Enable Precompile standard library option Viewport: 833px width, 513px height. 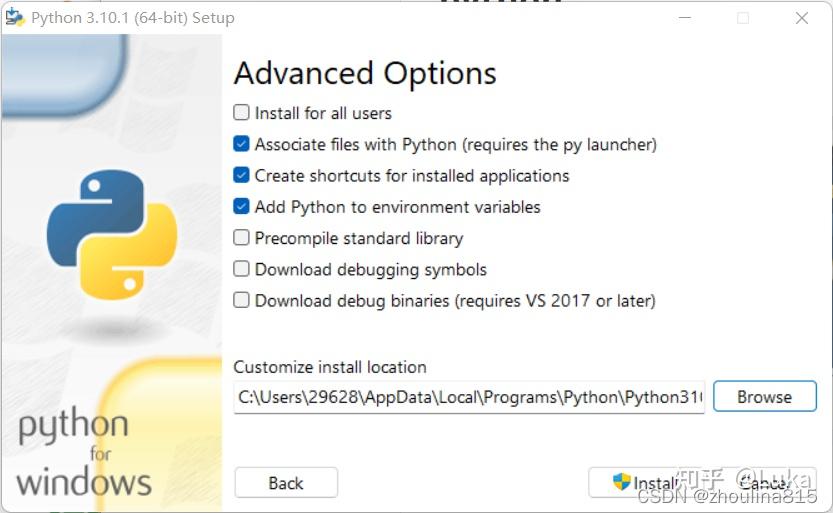coord(241,237)
